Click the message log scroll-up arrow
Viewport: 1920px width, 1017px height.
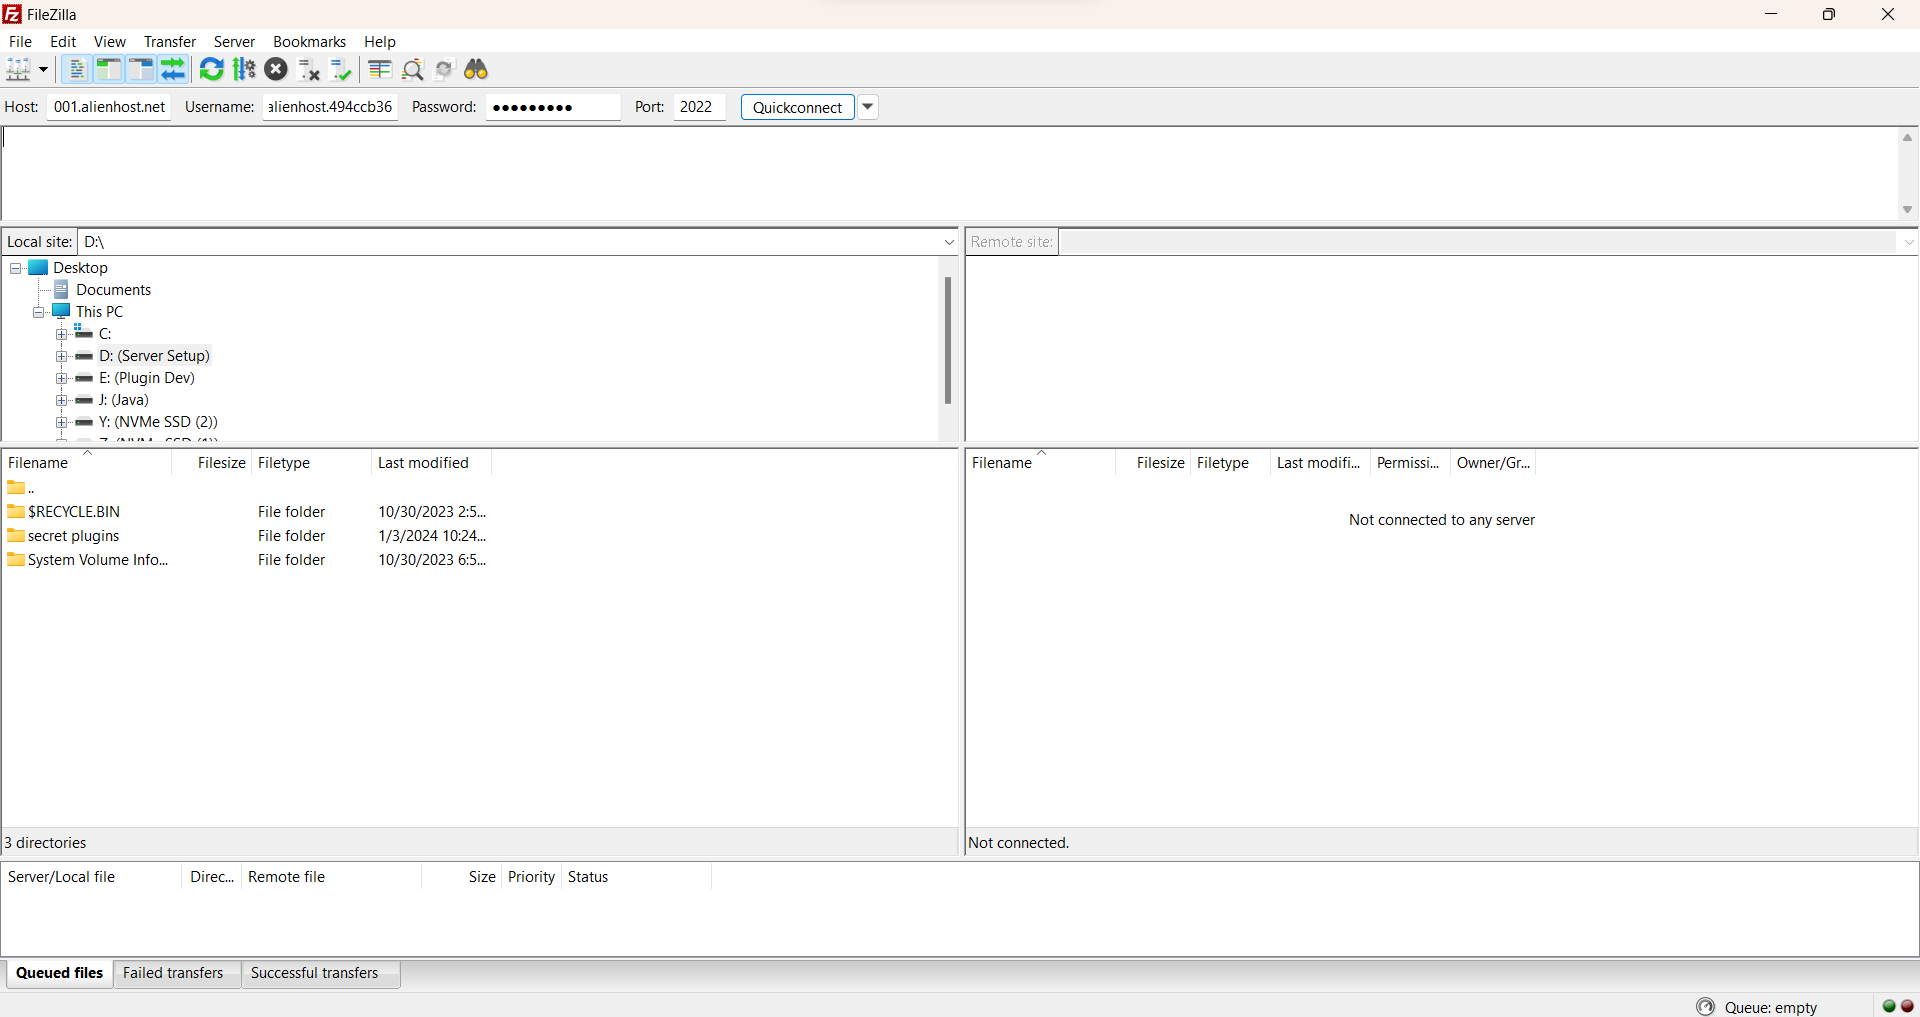(x=1907, y=138)
